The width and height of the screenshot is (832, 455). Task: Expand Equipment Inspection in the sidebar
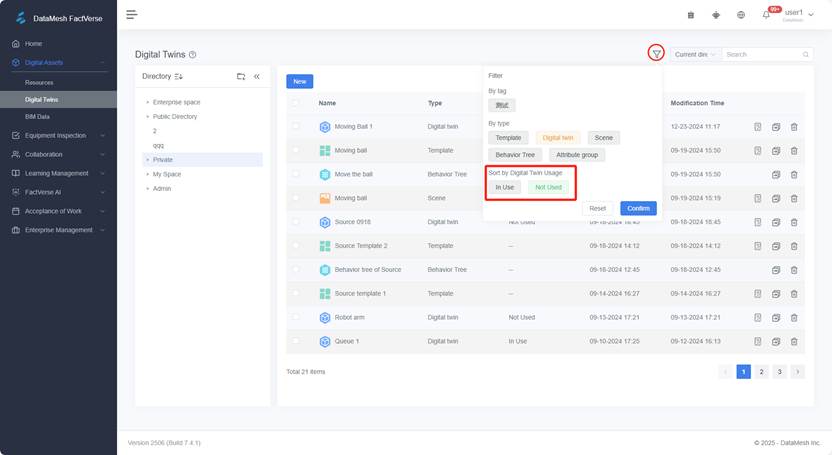58,135
